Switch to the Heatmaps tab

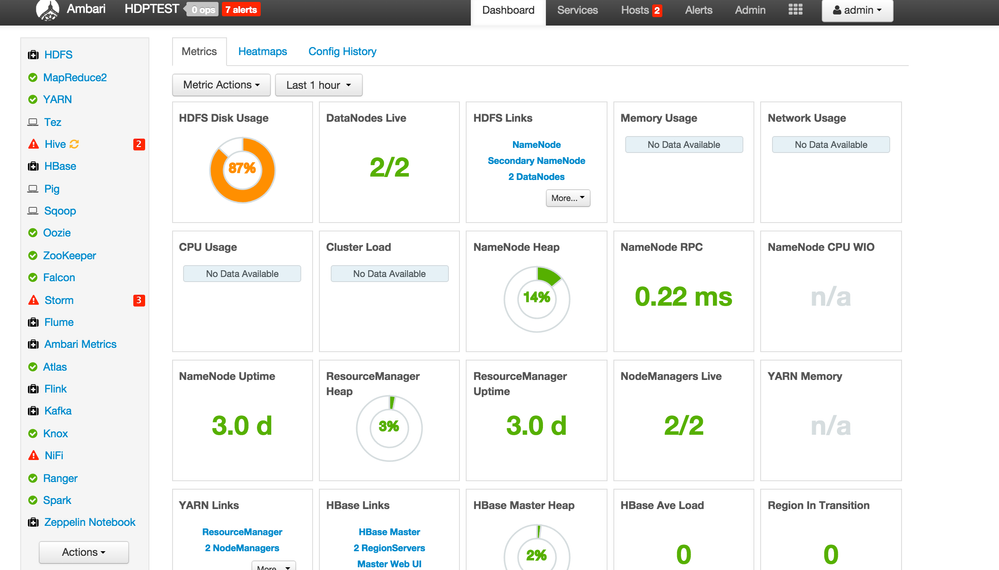coord(262,52)
